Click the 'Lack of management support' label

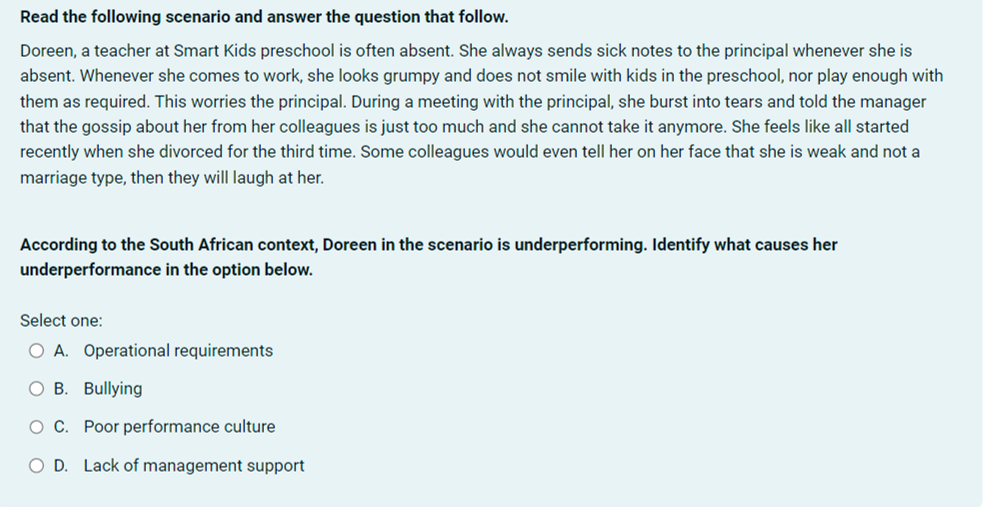coord(194,466)
